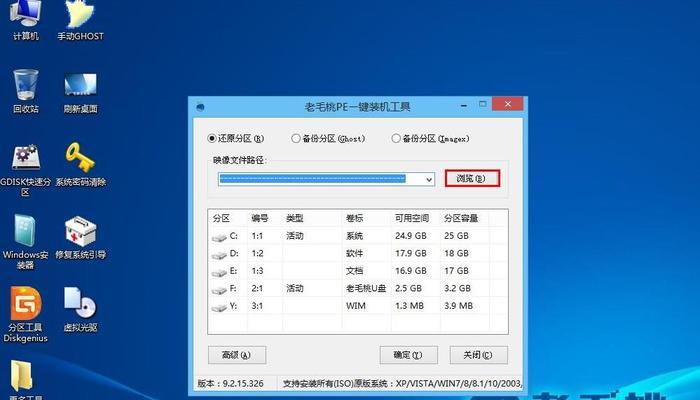Click the 3.9 MB capacity cell
Image resolution: width=700 pixels, height=400 pixels.
(x=458, y=306)
